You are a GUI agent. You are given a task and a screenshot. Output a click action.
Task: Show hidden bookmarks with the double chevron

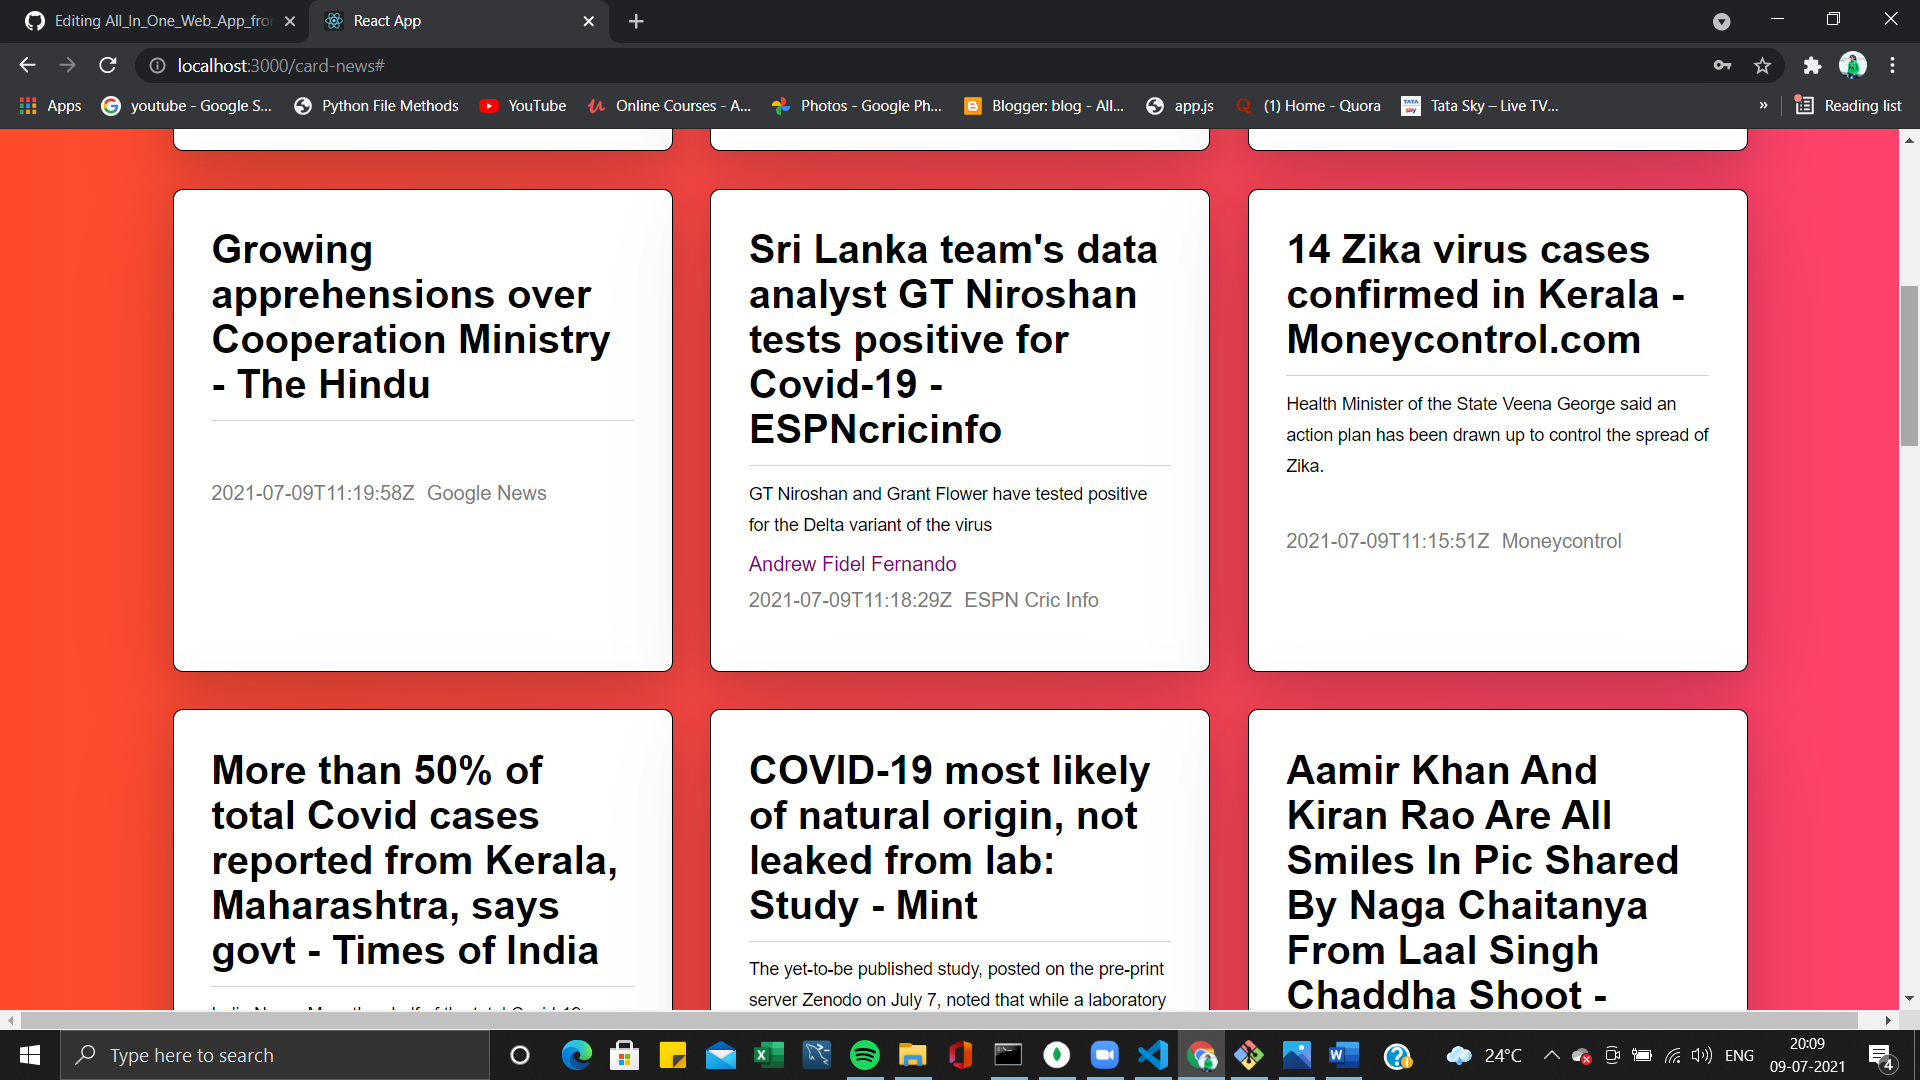pos(1763,105)
